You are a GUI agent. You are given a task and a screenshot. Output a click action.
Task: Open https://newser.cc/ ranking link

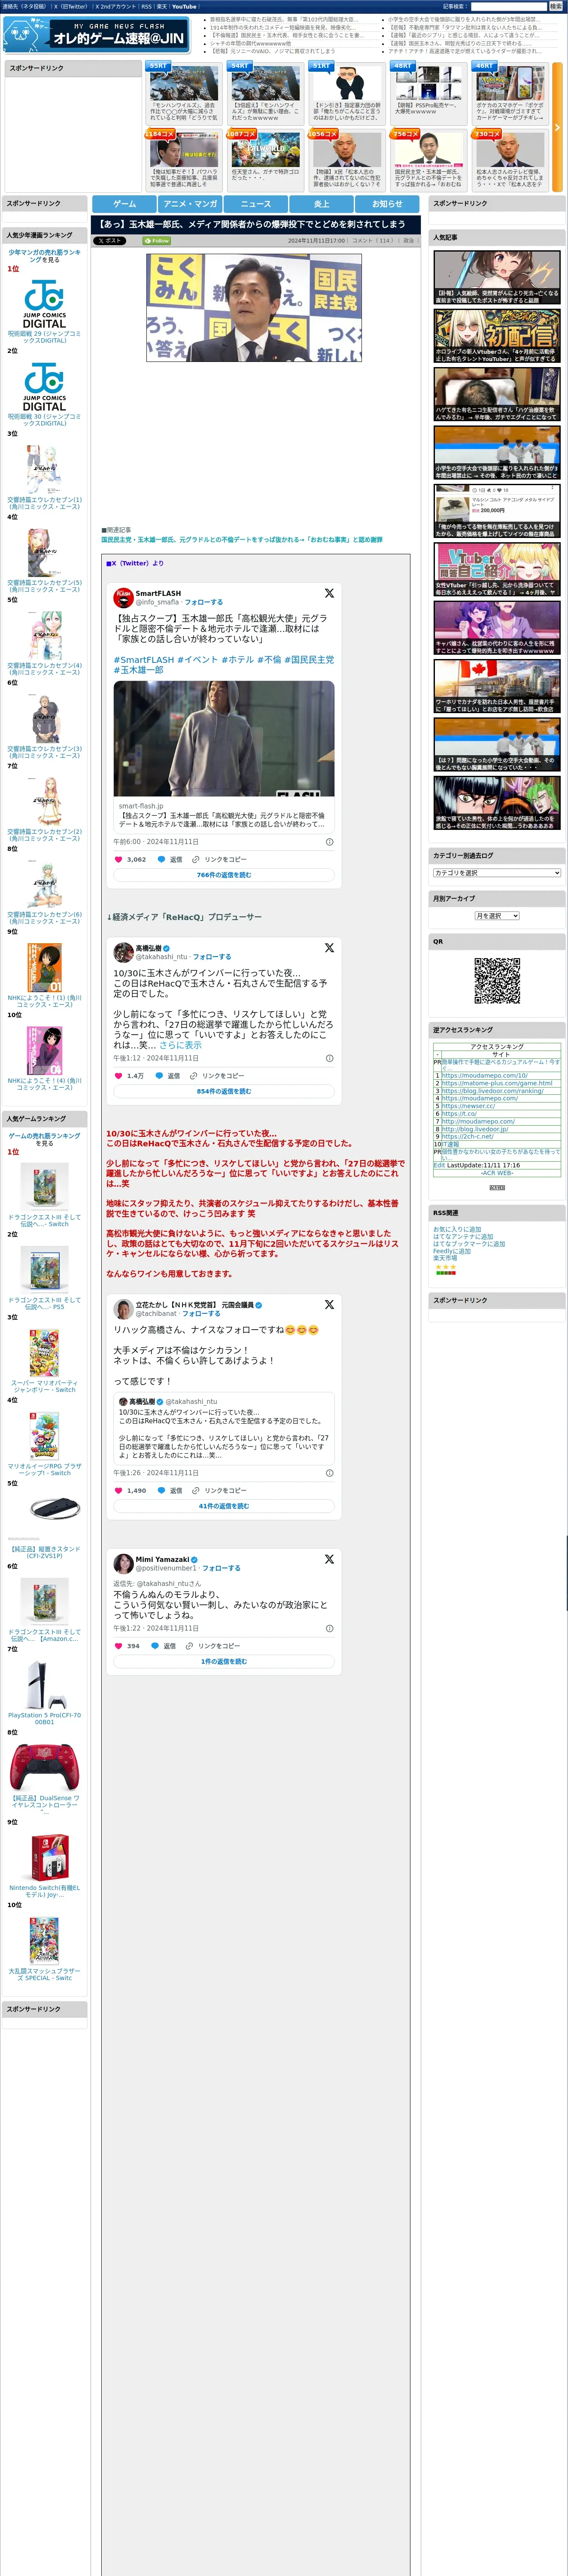[x=468, y=1106]
